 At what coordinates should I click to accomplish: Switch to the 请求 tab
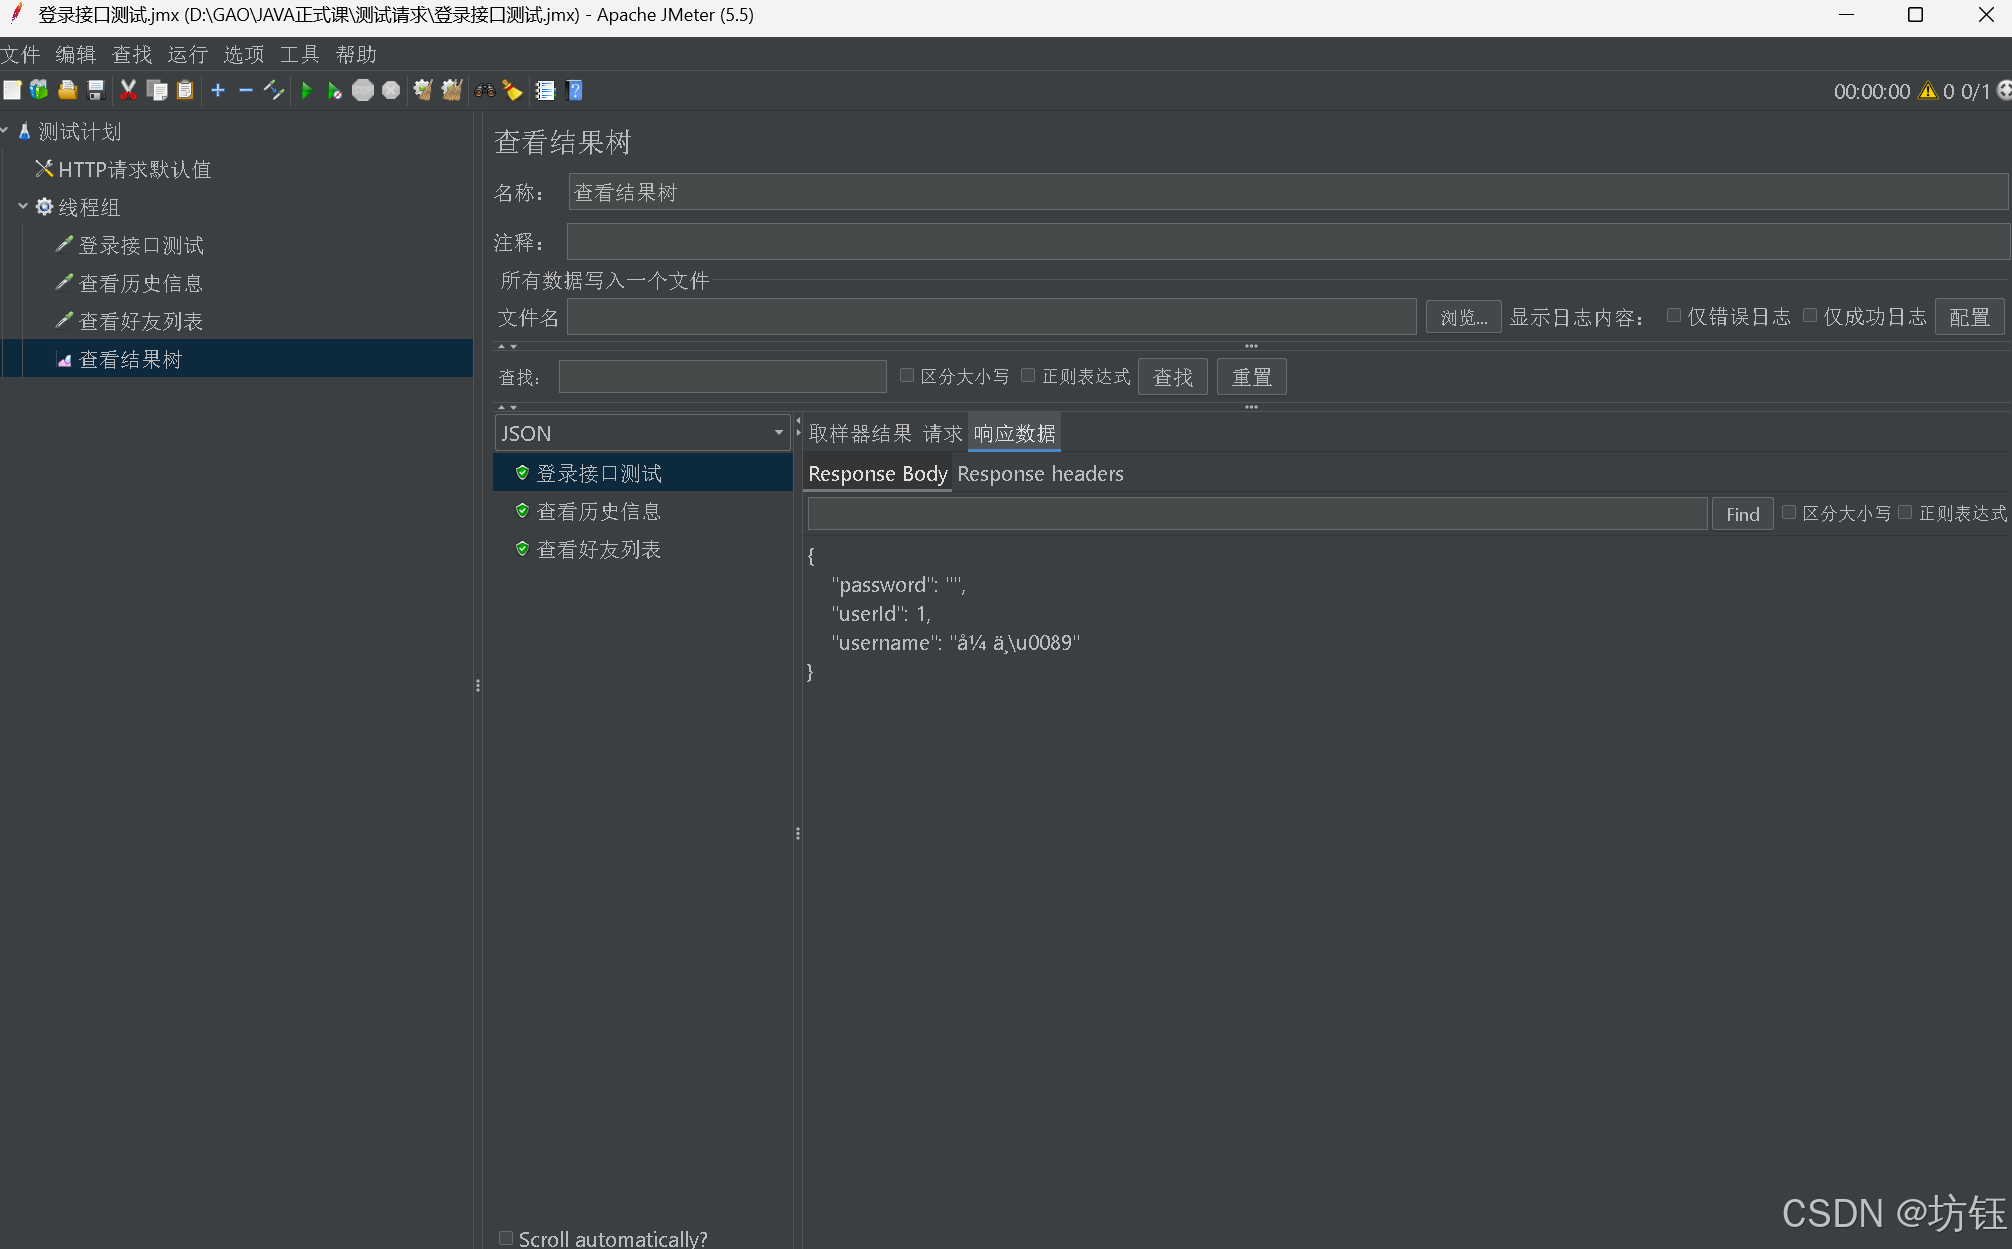click(942, 433)
